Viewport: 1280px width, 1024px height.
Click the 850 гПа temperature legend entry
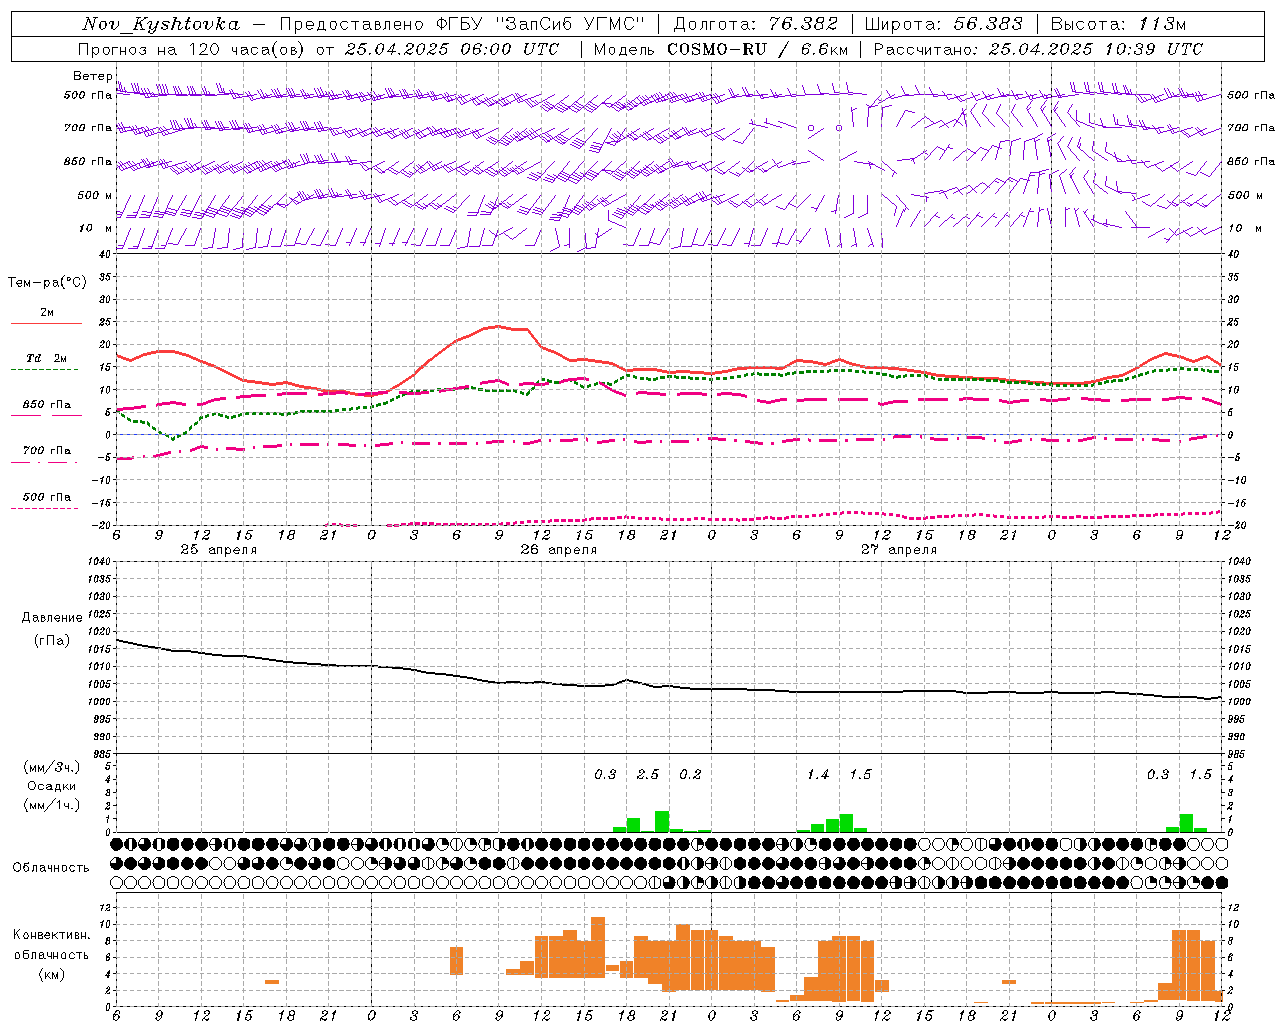tap(47, 405)
